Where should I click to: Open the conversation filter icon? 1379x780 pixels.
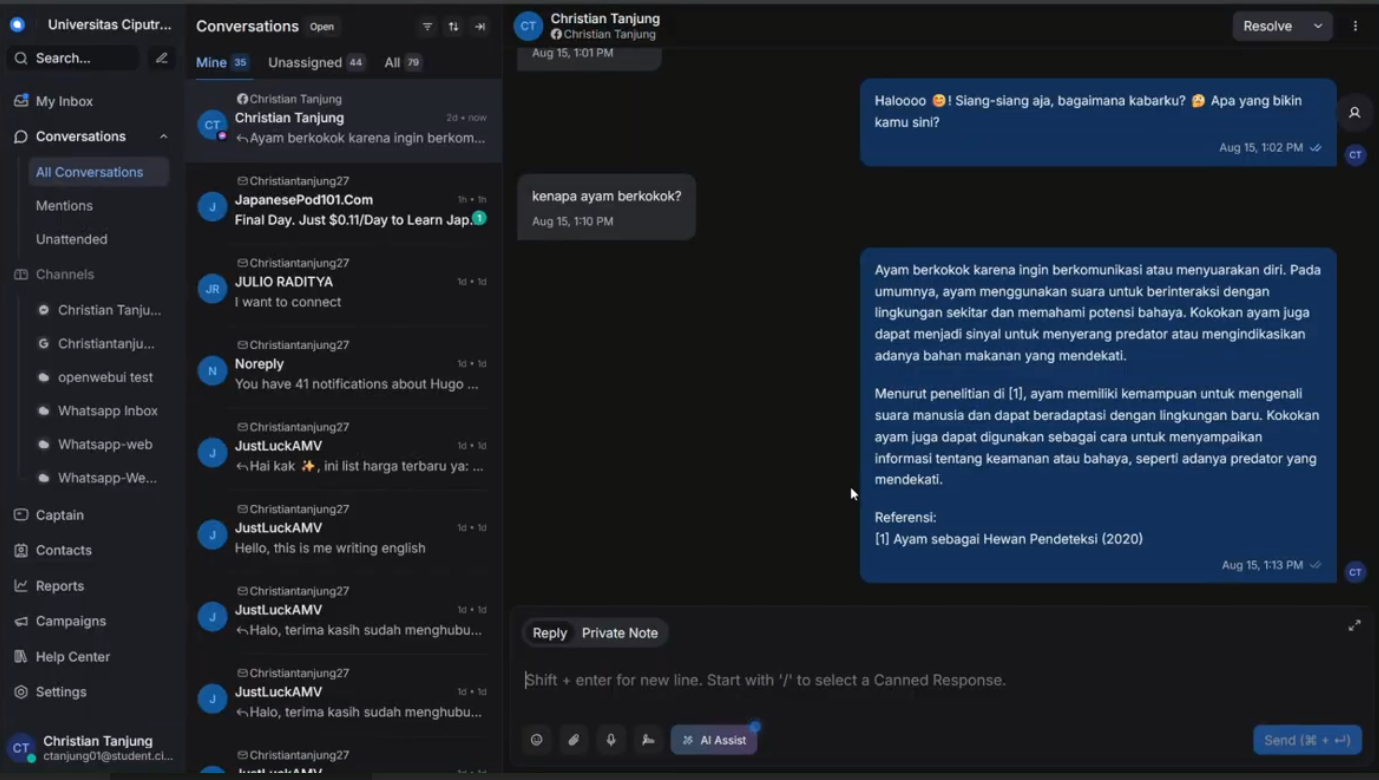point(427,27)
